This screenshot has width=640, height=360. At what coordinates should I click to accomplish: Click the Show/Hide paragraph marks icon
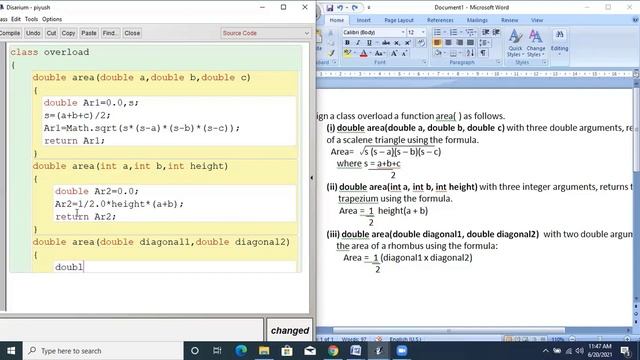point(483,53)
